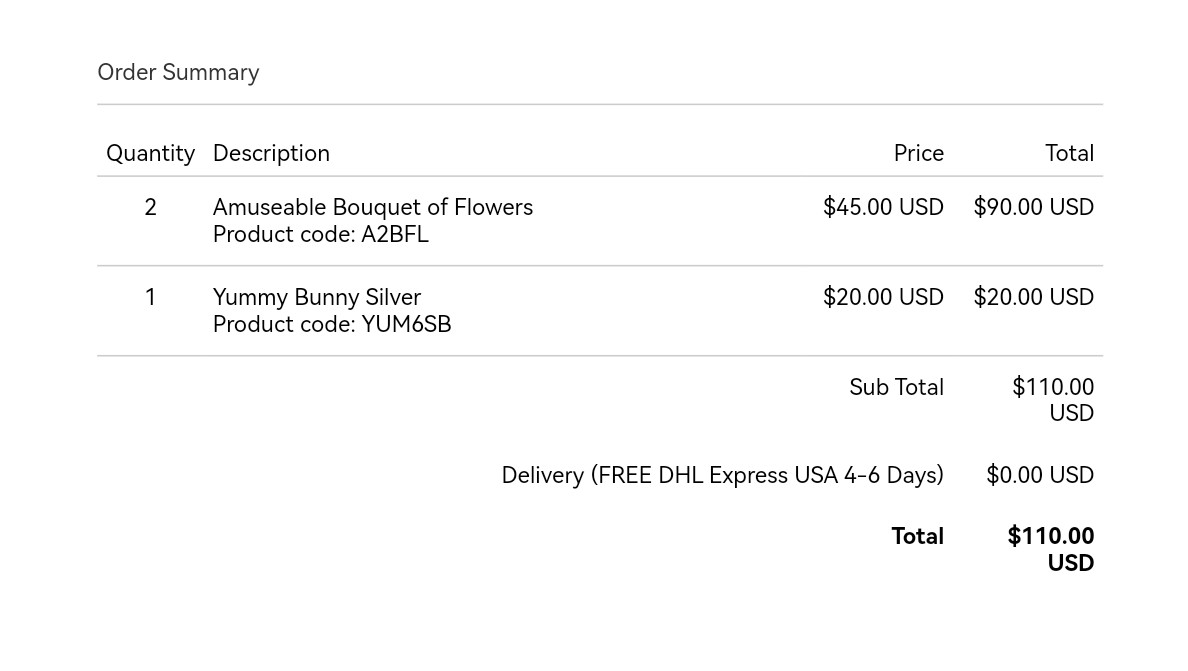Viewport: 1188px width, 671px height.
Task: Click the Sub Total label
Action: [896, 388]
